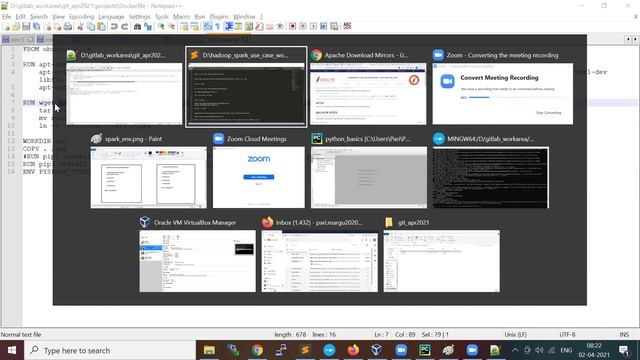
Task: Click the New file toolbar icon
Action: pyautogui.click(x=6, y=27)
